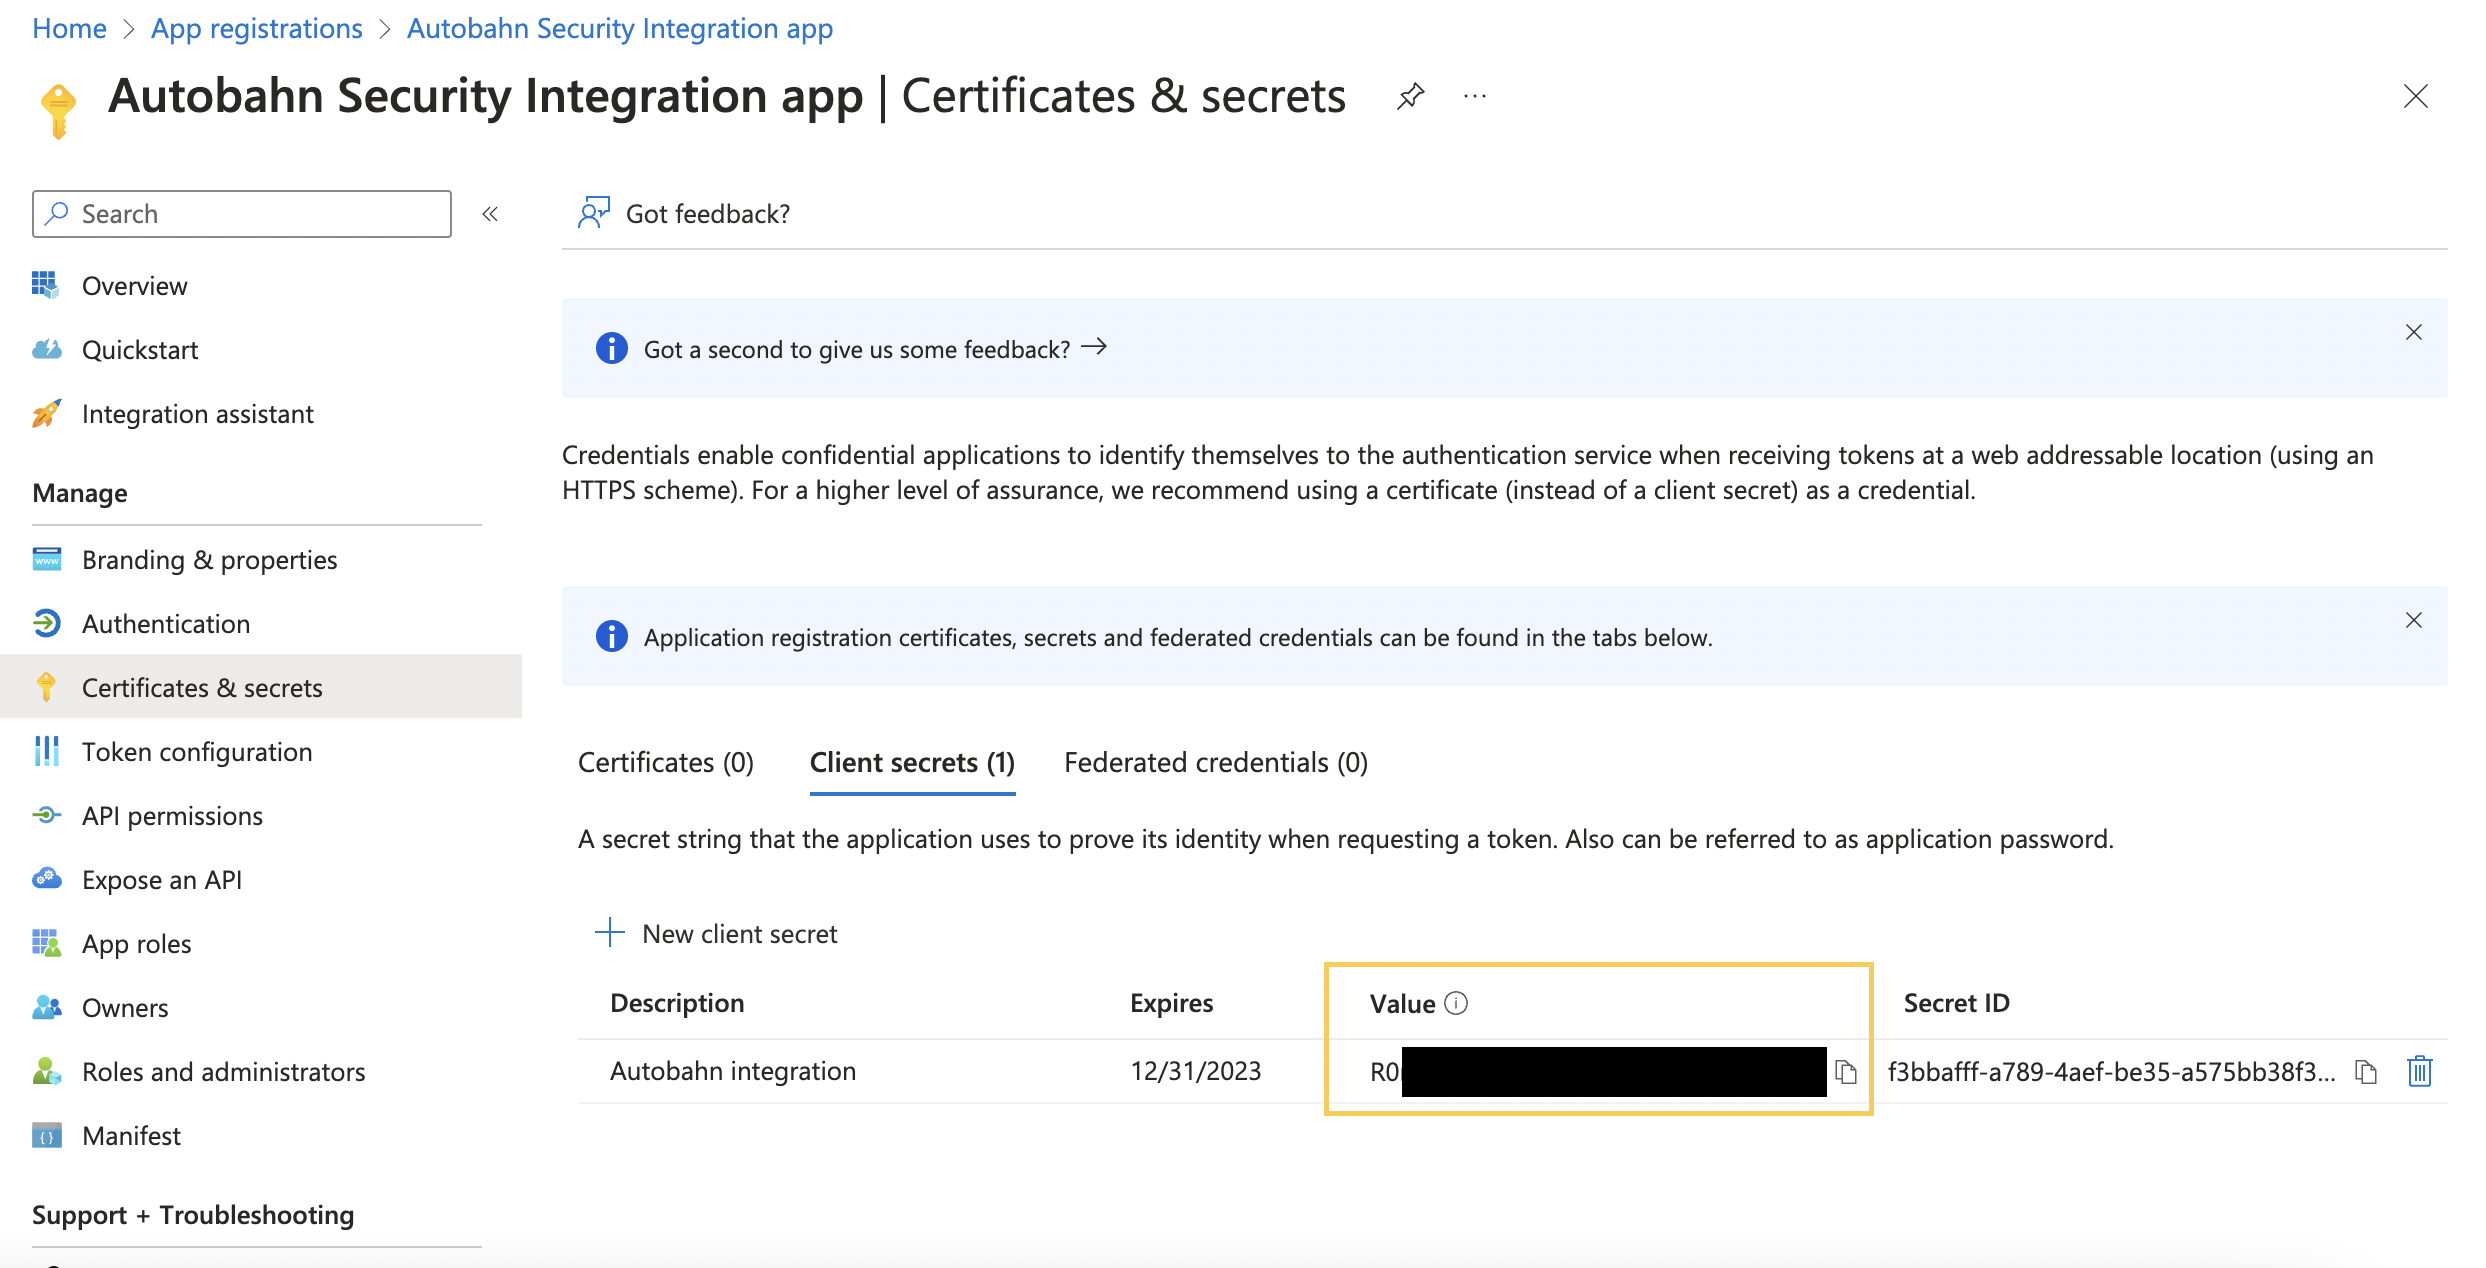Dismiss the feedback request banner

tap(2414, 332)
